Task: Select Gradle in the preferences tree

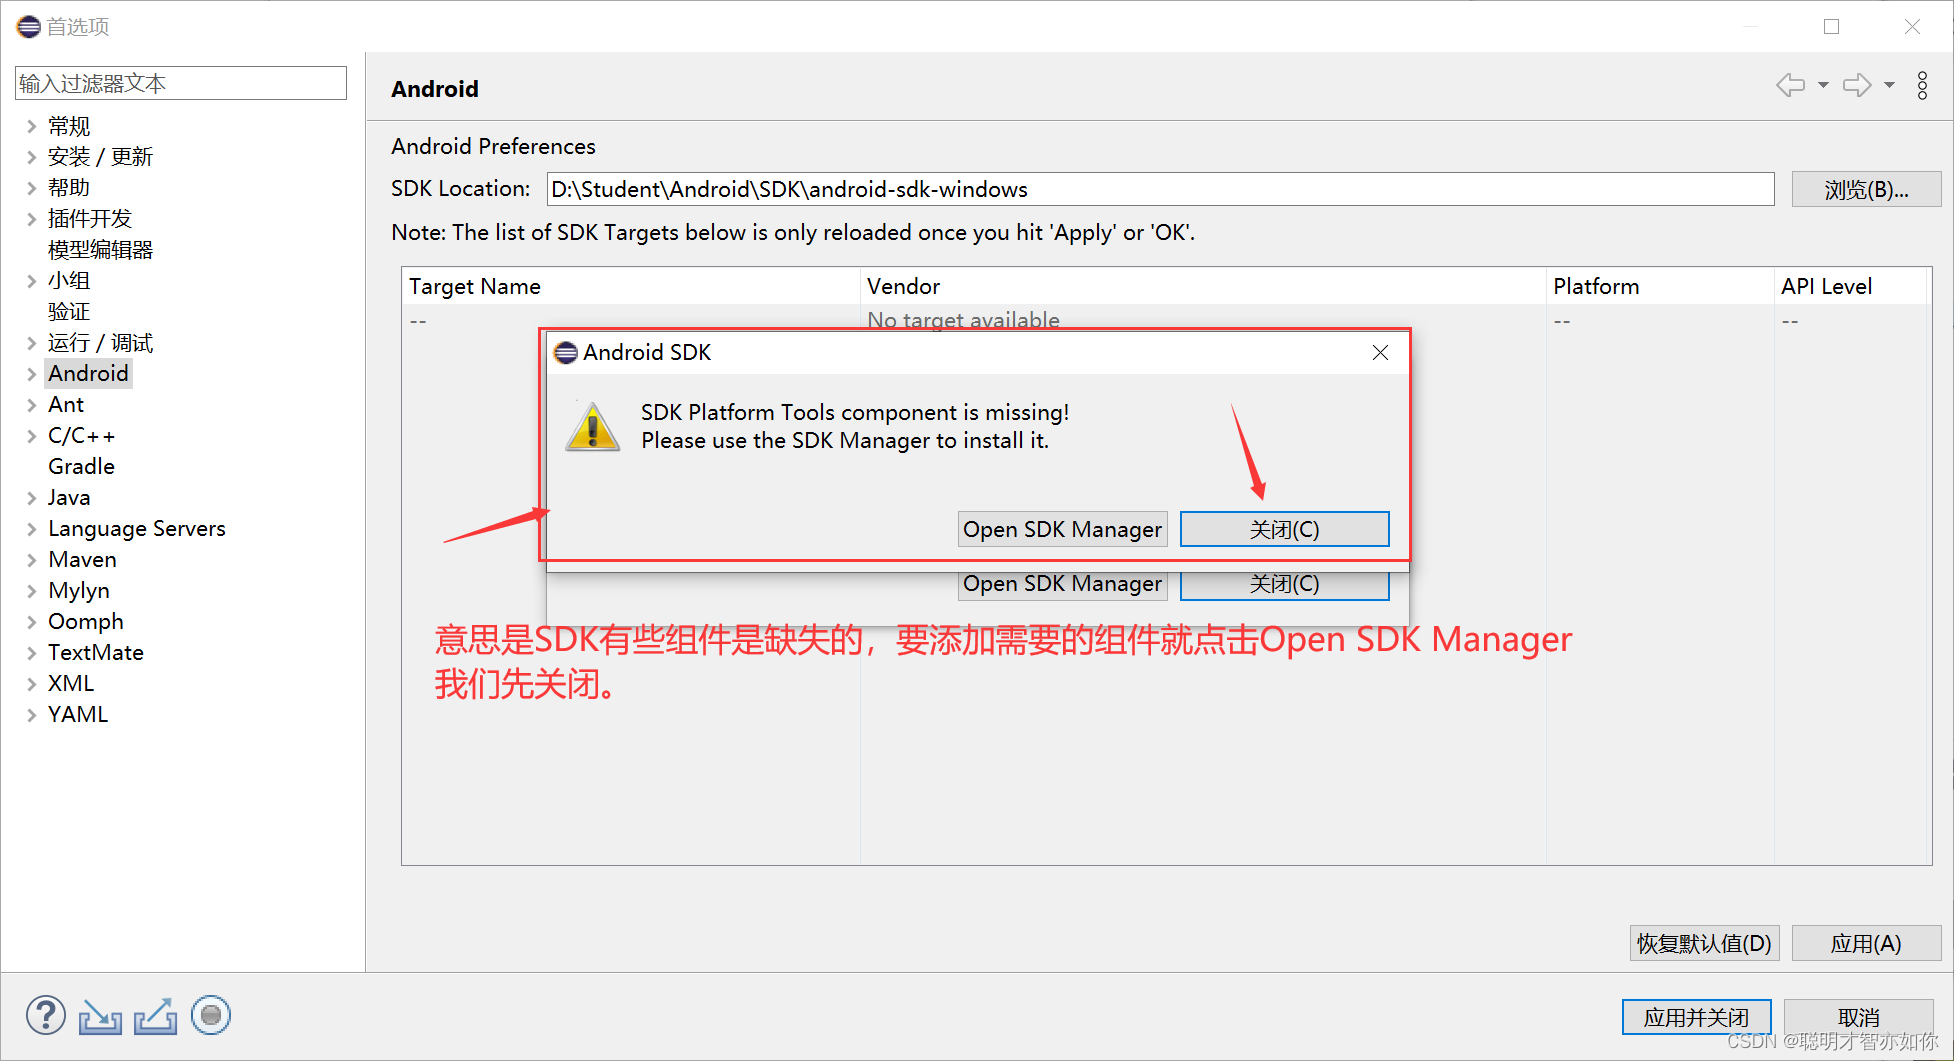Action: pos(81,467)
